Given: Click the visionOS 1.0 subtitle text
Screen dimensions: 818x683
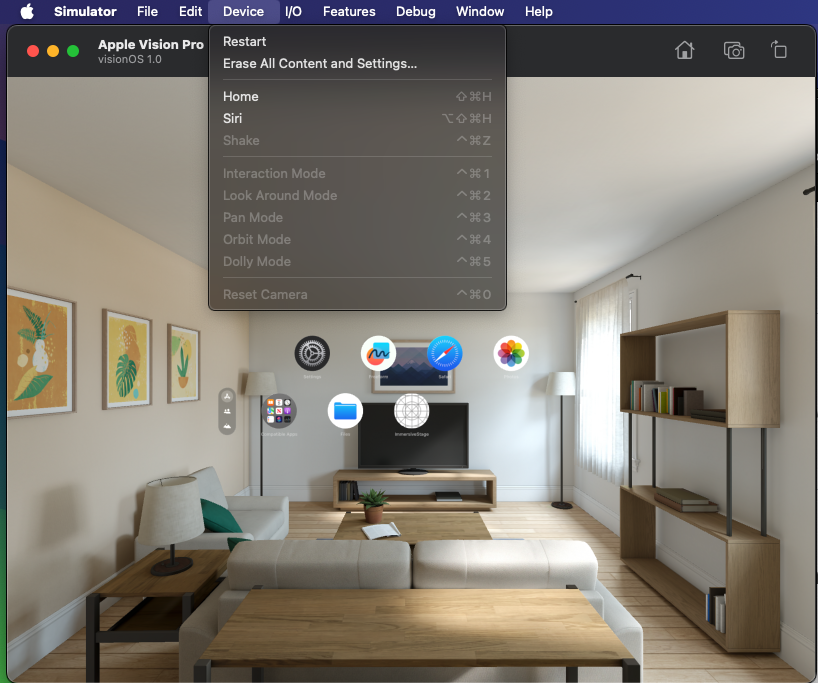Looking at the screenshot, I should (130, 59).
